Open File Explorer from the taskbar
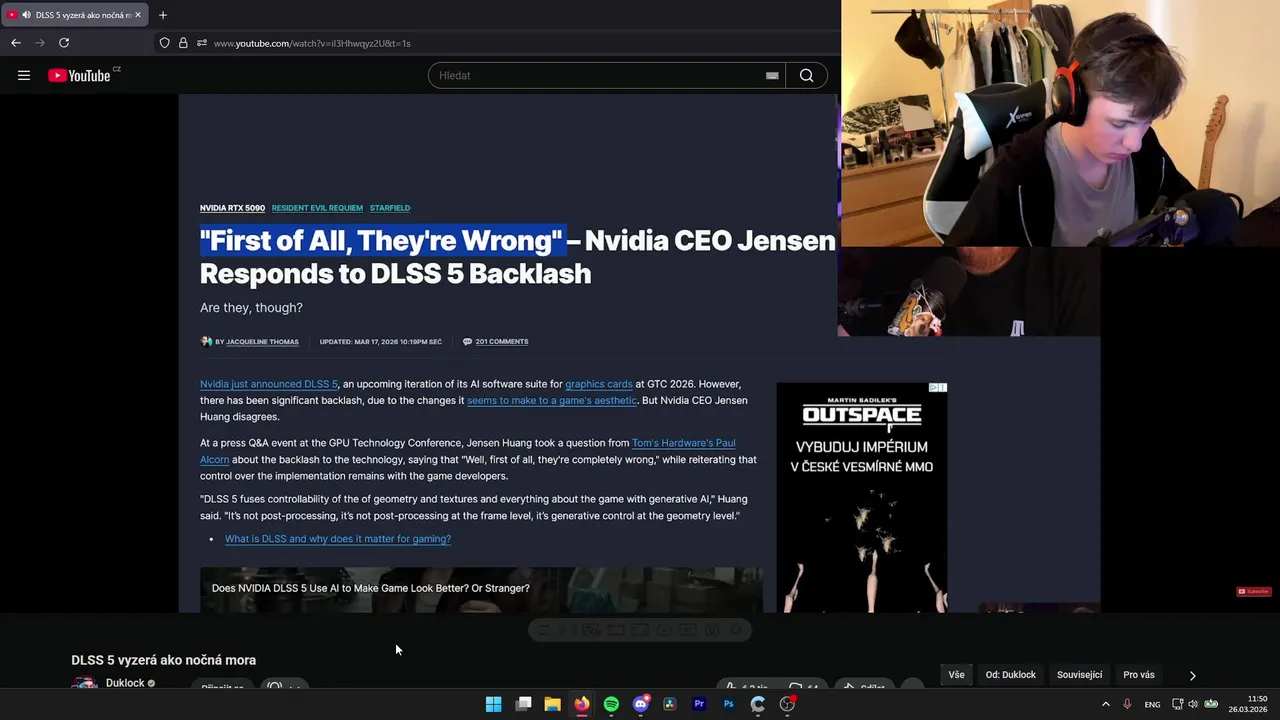The image size is (1280, 720). (552, 704)
